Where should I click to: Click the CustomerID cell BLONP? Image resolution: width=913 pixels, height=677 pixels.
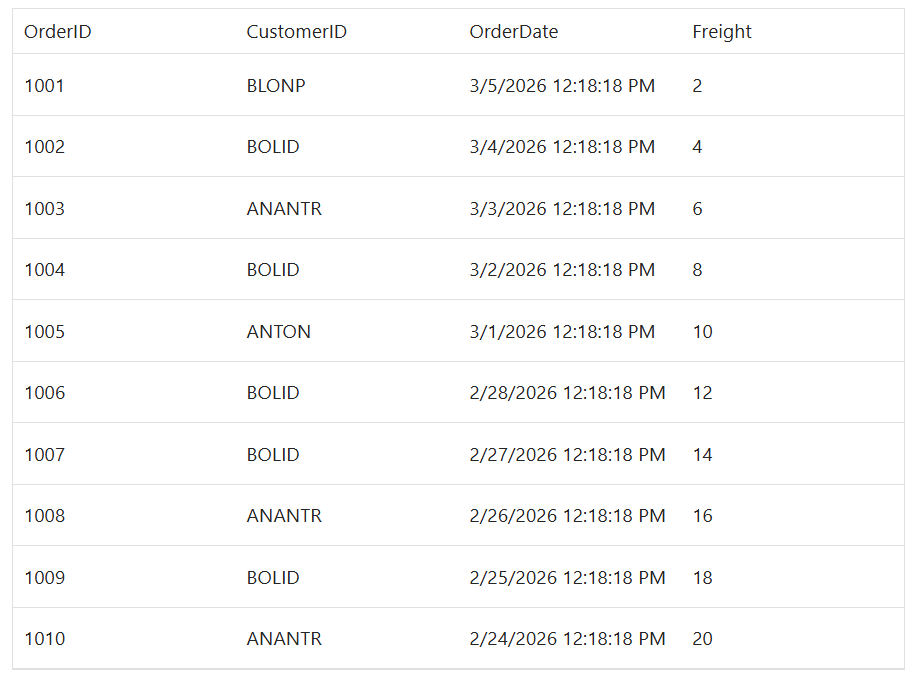point(276,85)
